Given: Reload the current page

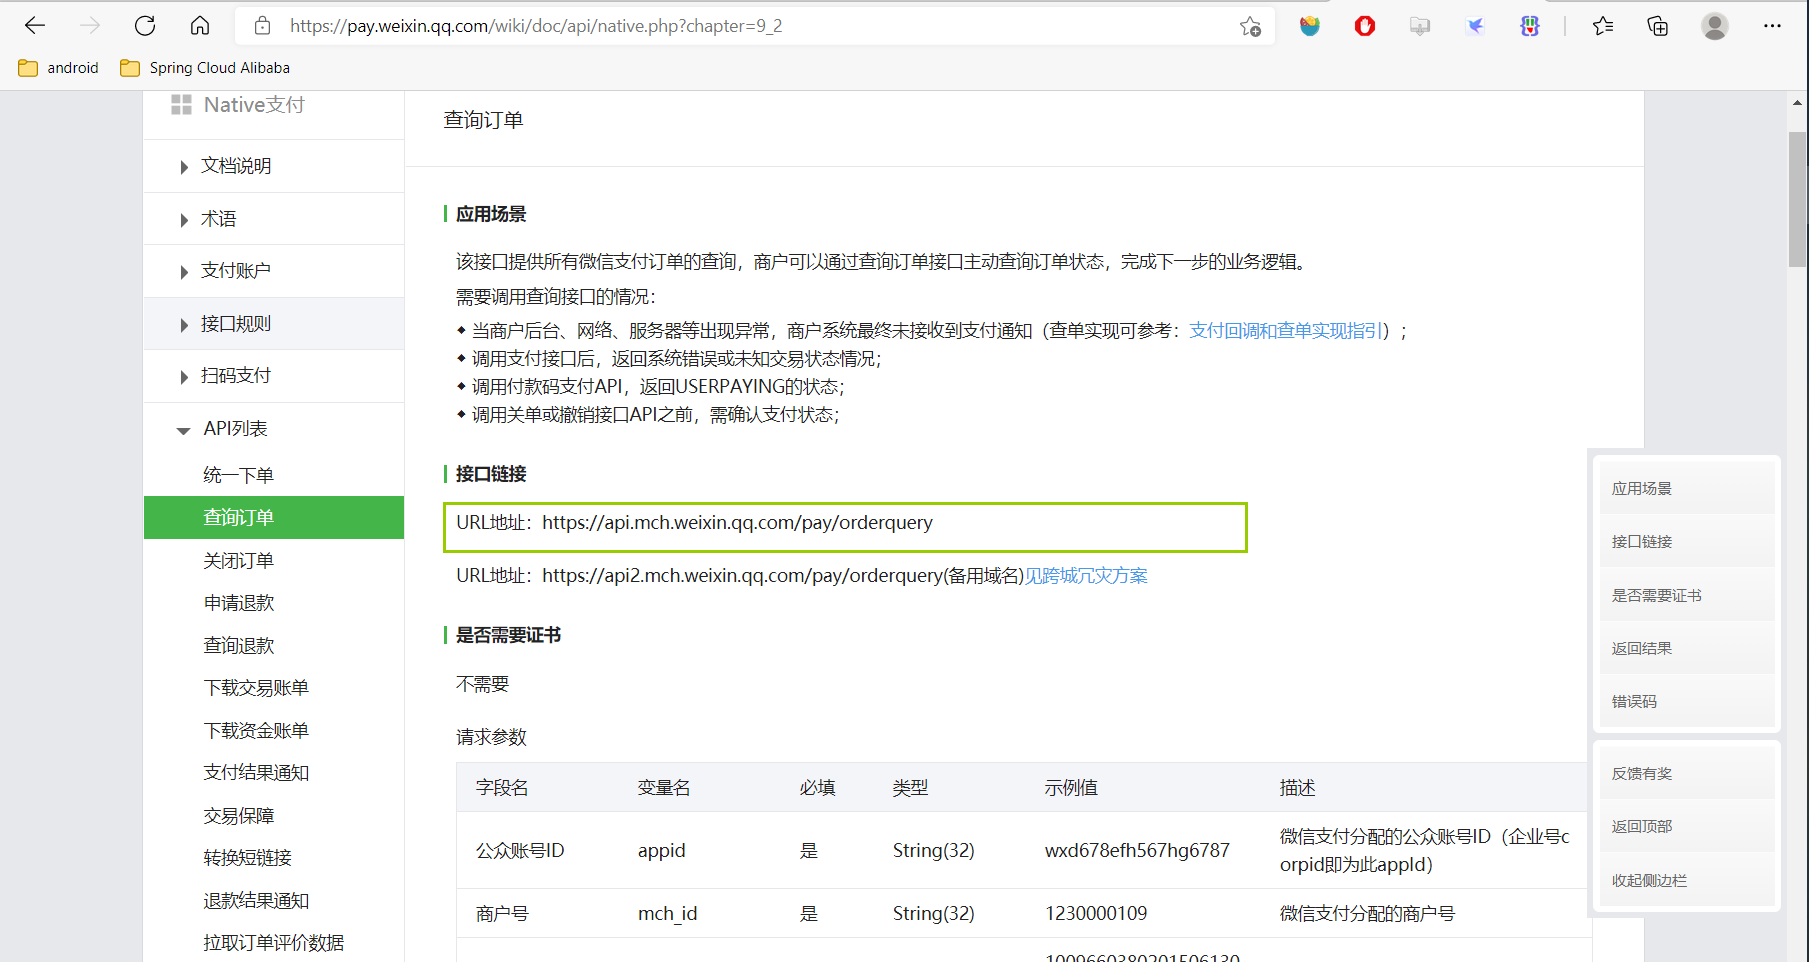Looking at the screenshot, I should (x=144, y=25).
